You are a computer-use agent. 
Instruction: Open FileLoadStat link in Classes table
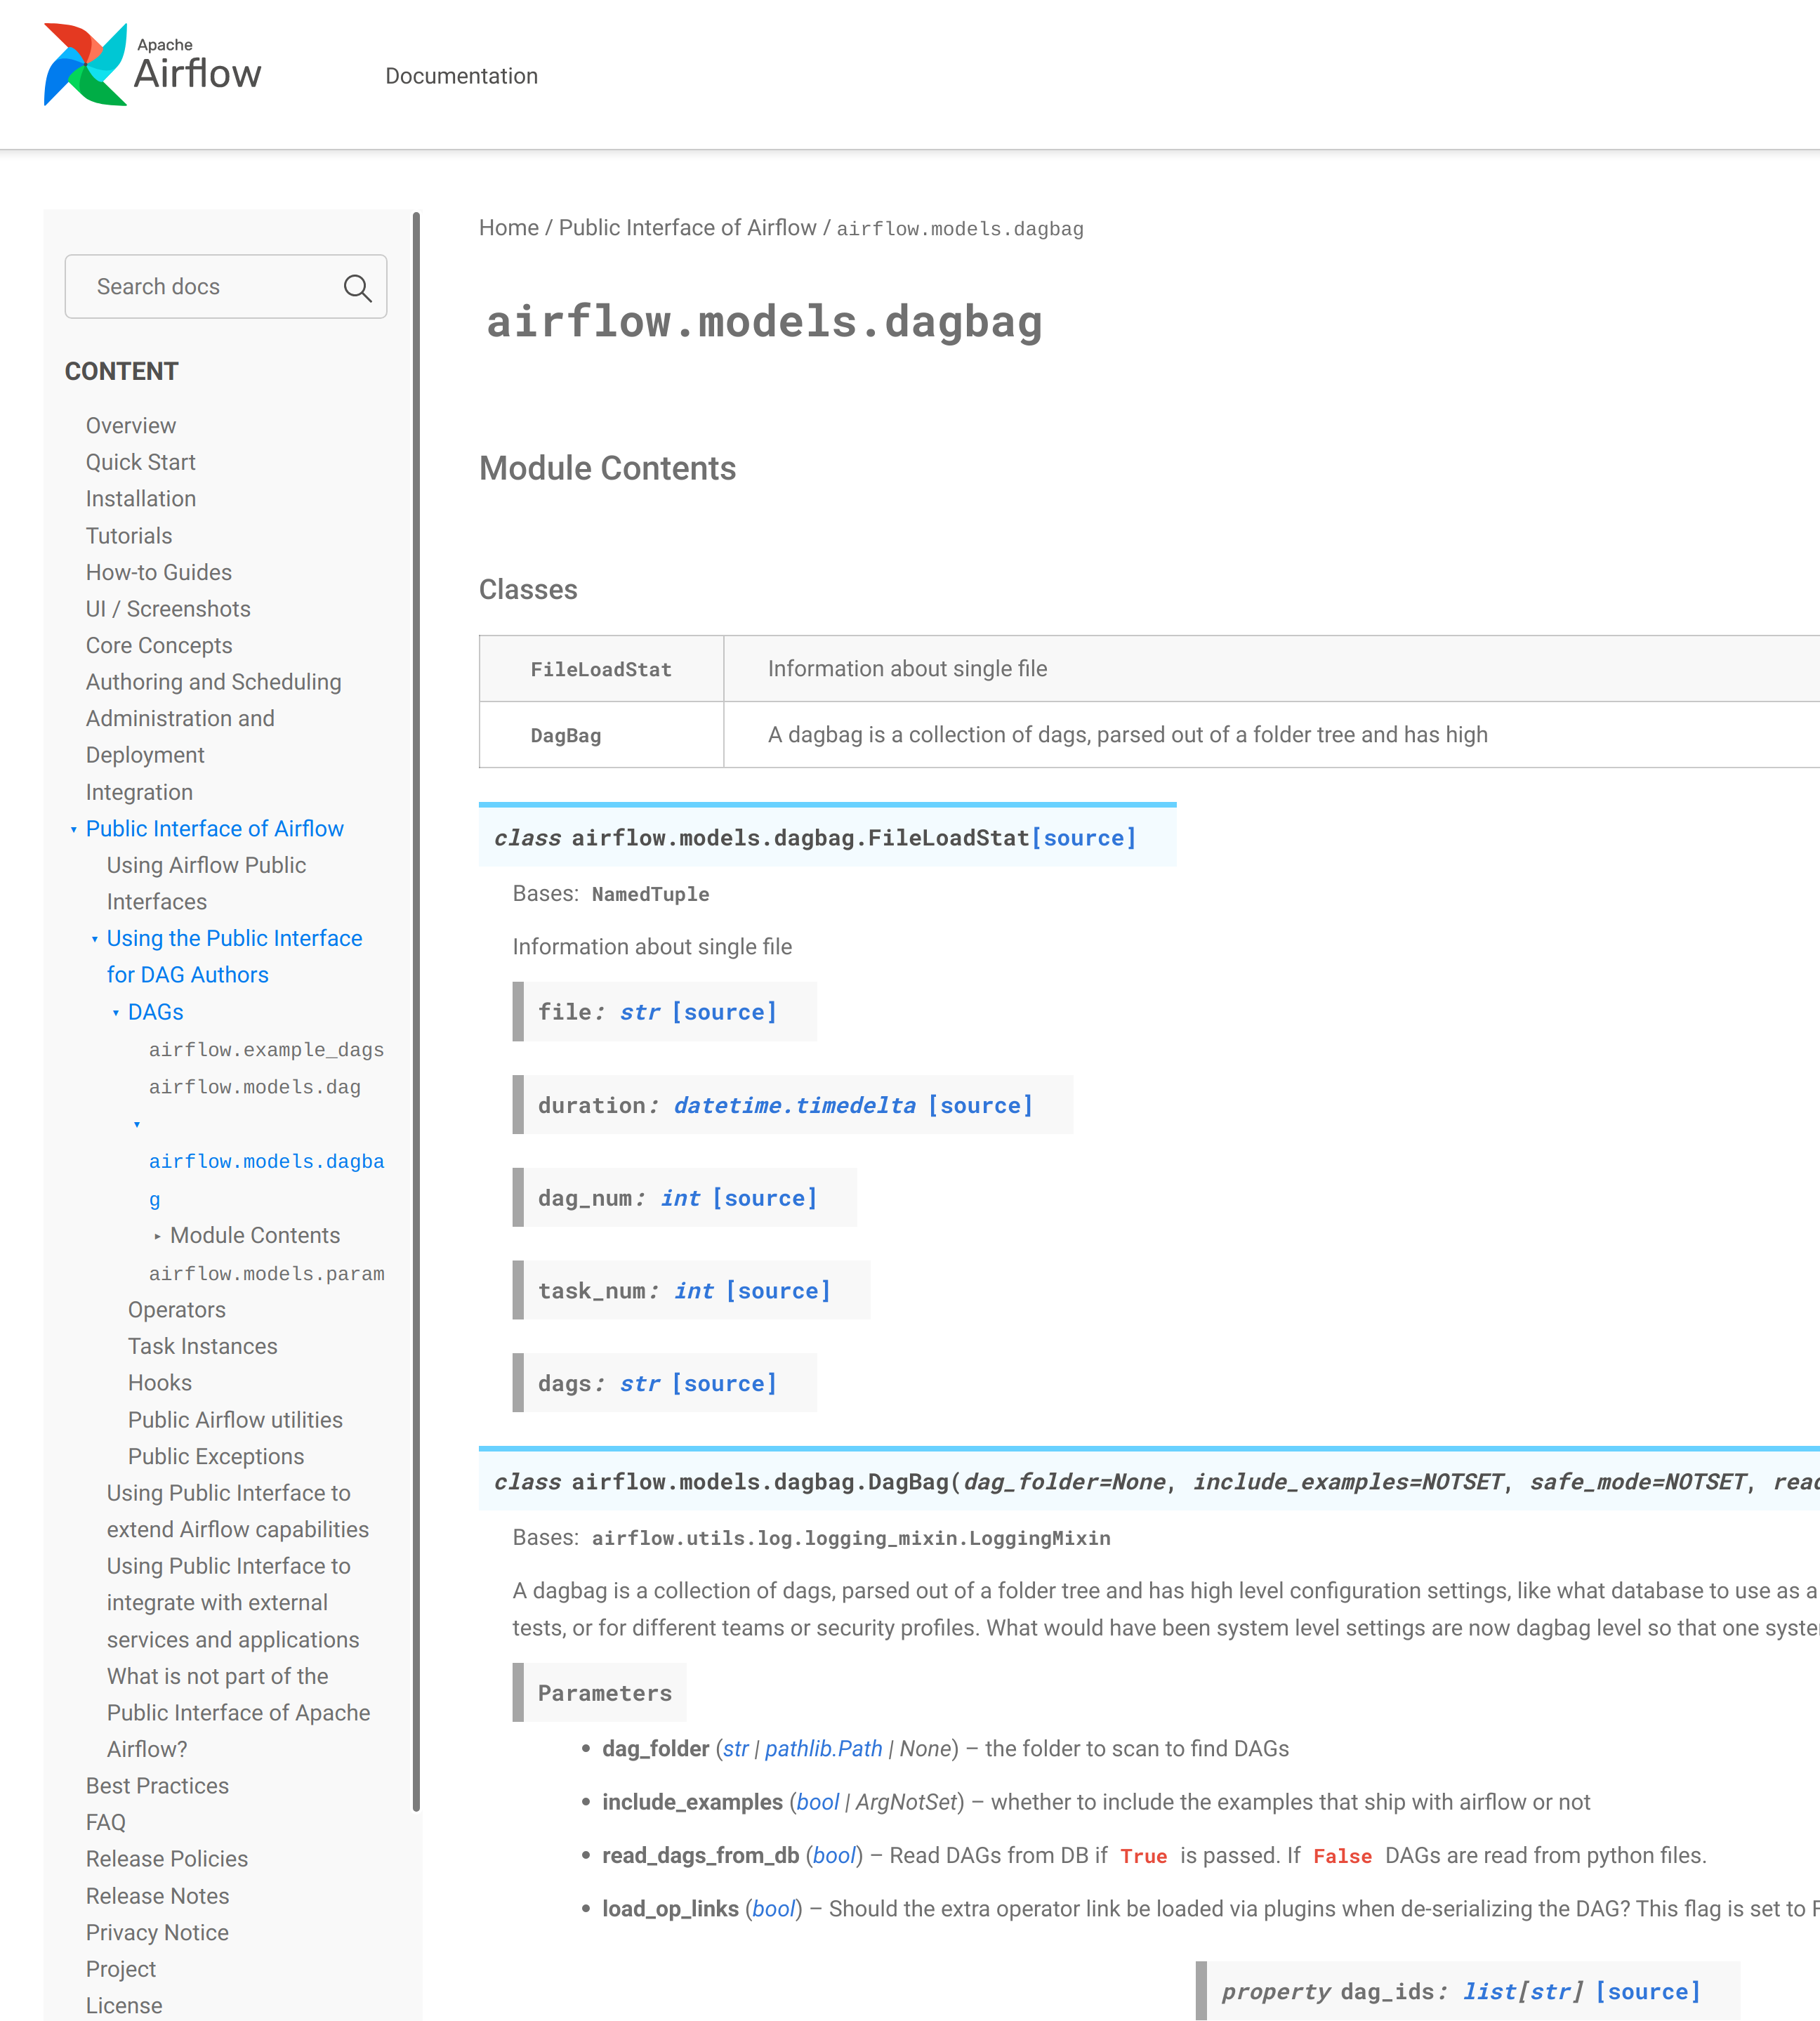tap(600, 669)
